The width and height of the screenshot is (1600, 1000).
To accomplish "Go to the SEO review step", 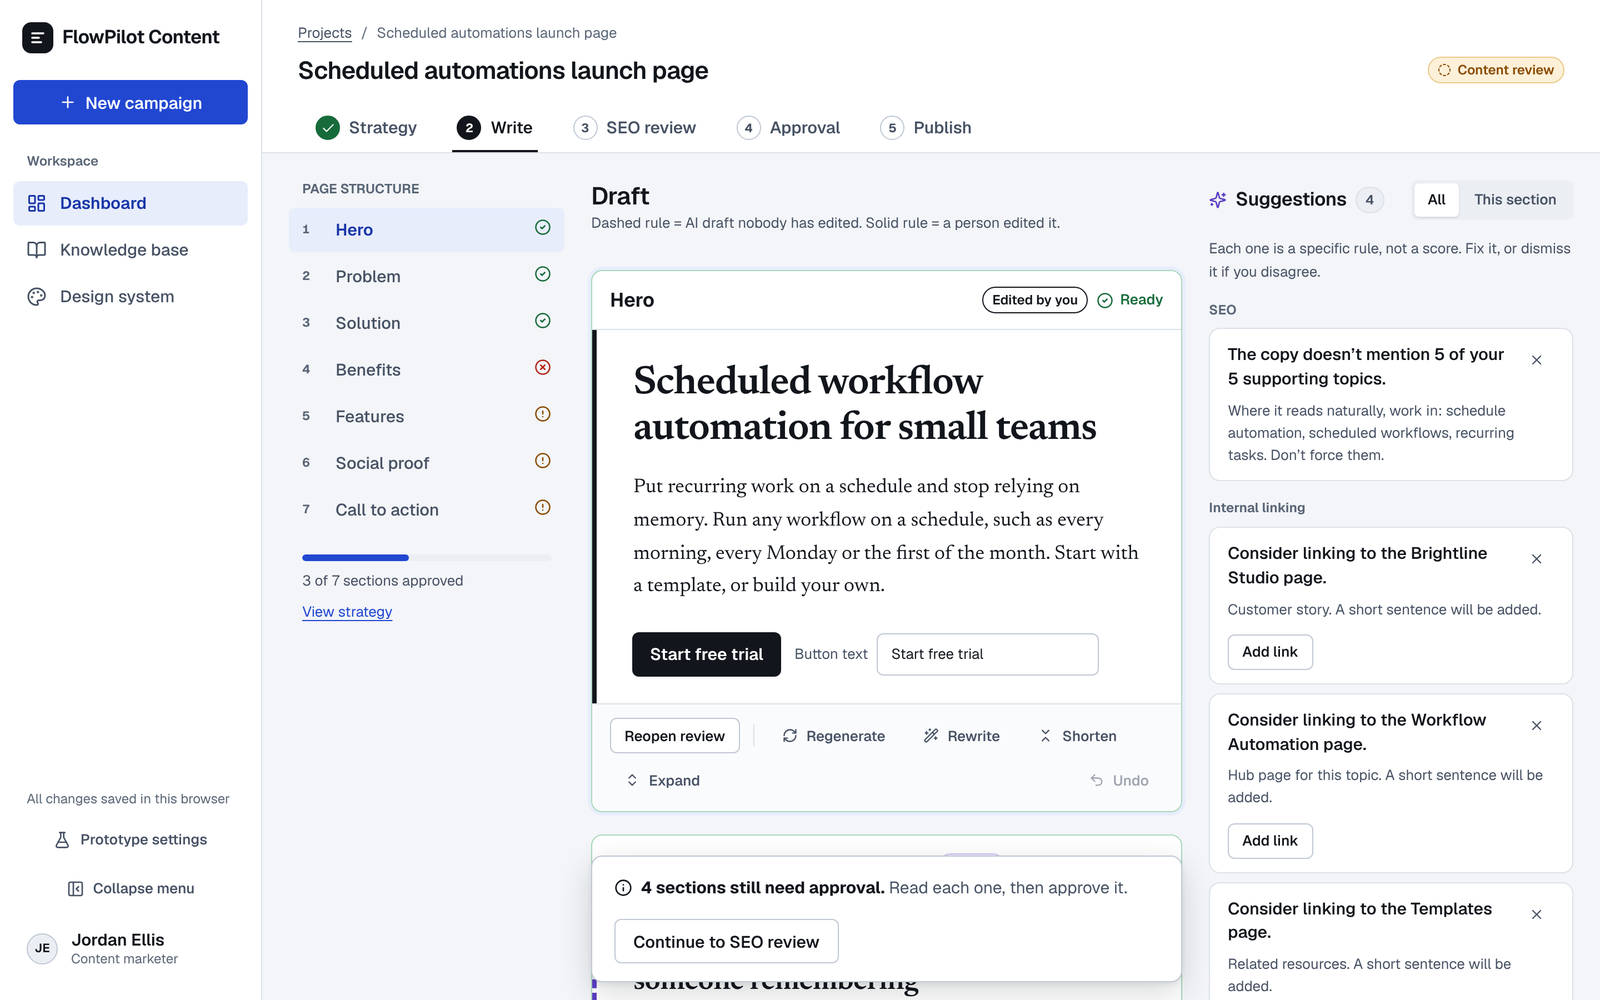I will point(635,128).
